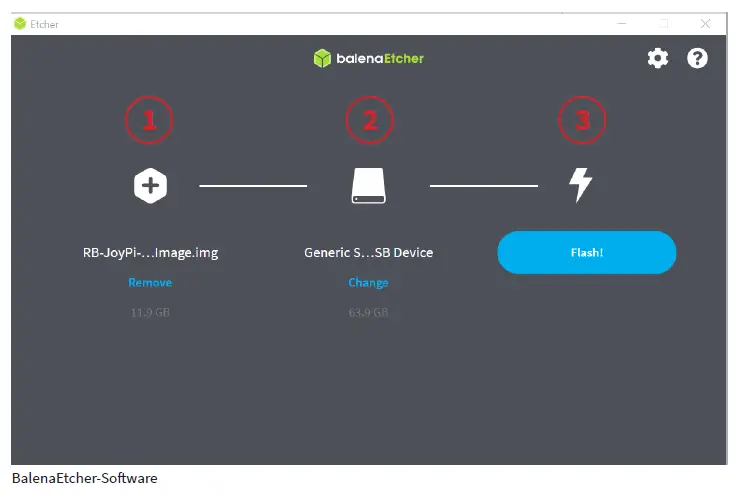
Task: Maximize the Etcher window
Action: tap(664, 23)
